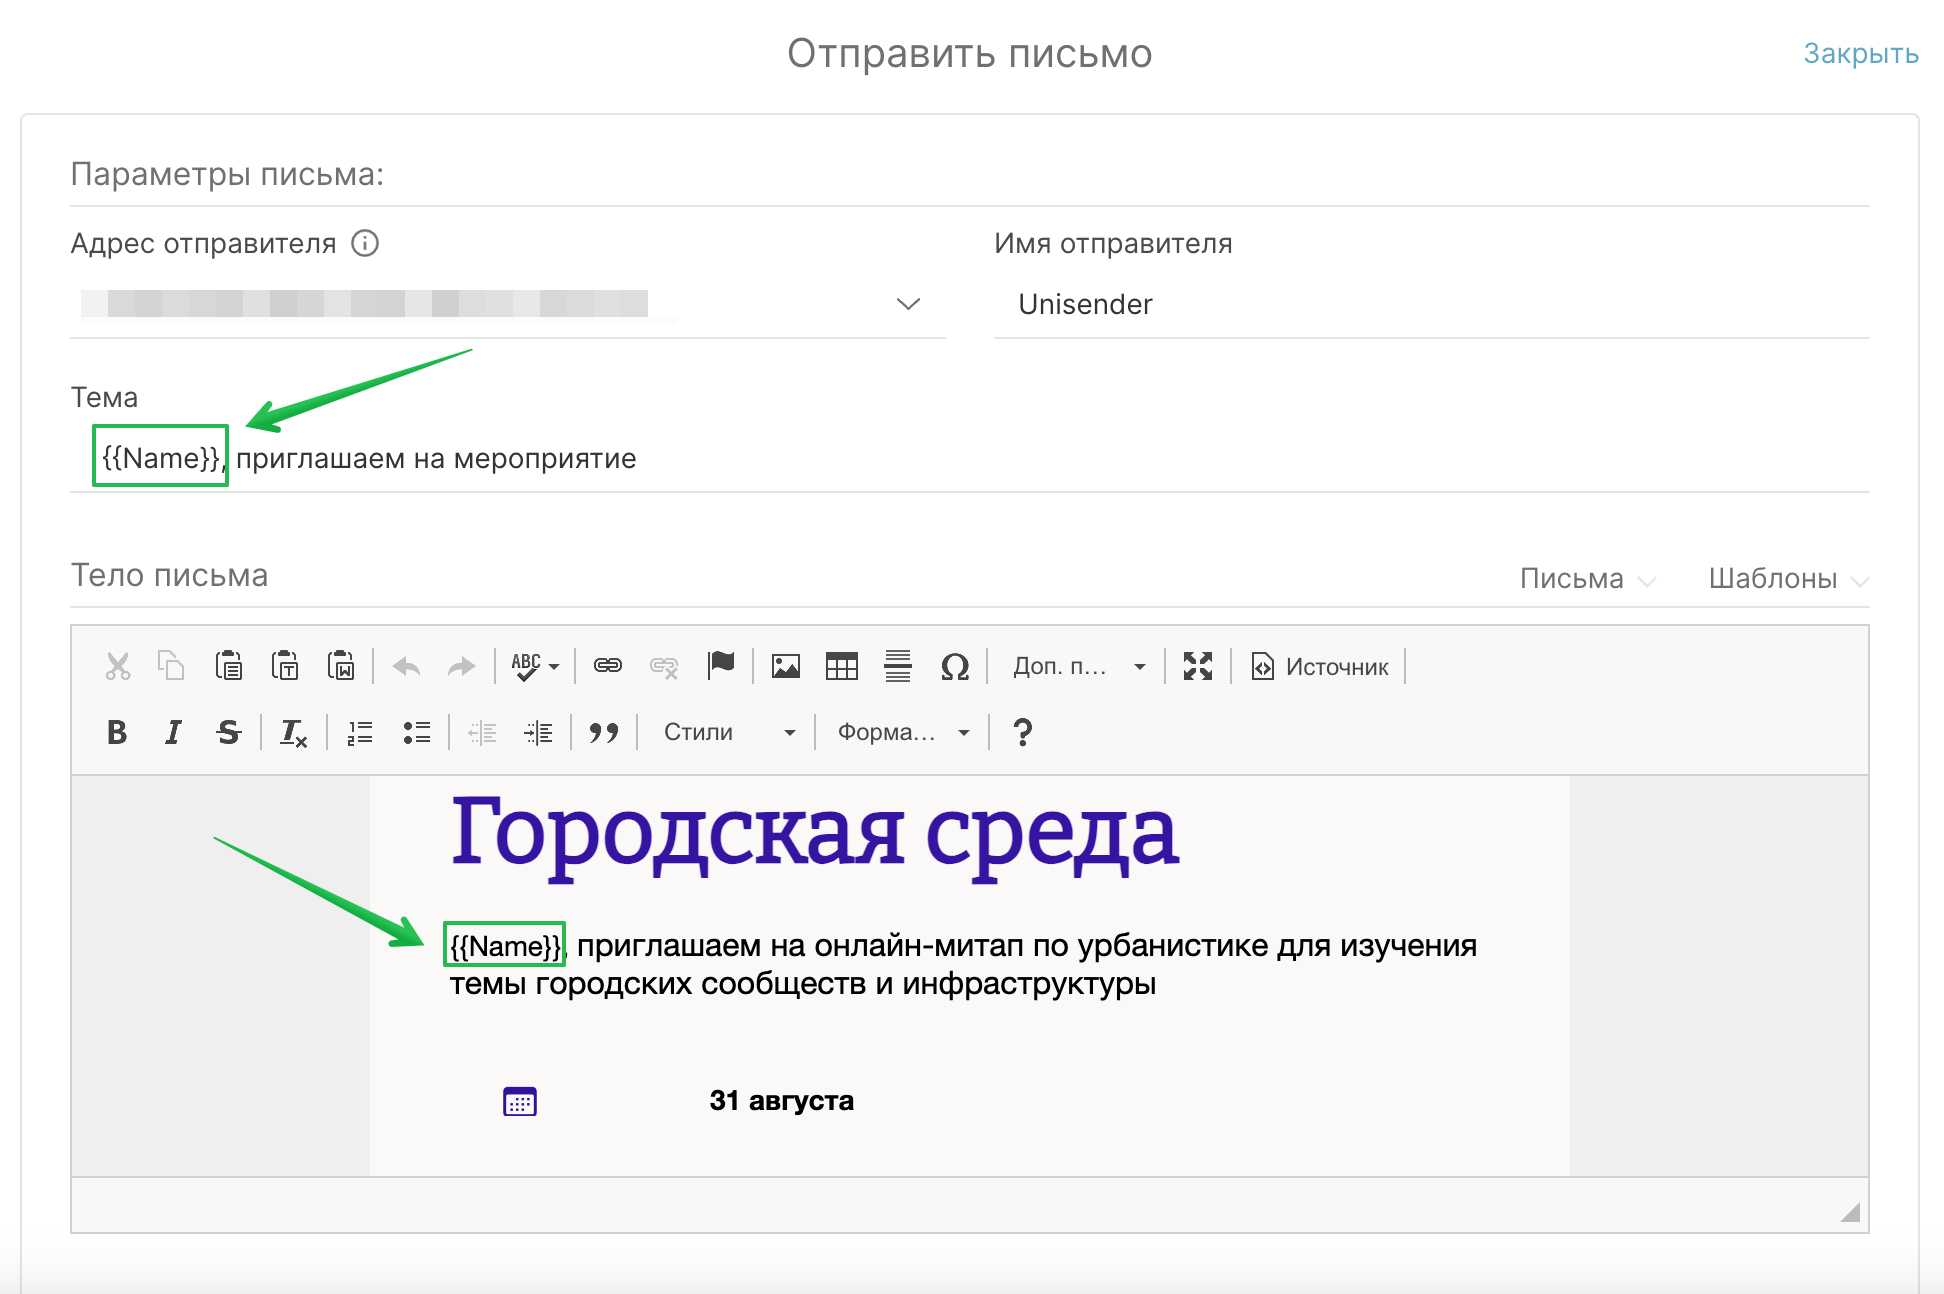The width and height of the screenshot is (1944, 1294).
Task: Click the Тема subject input field
Action: (970, 458)
